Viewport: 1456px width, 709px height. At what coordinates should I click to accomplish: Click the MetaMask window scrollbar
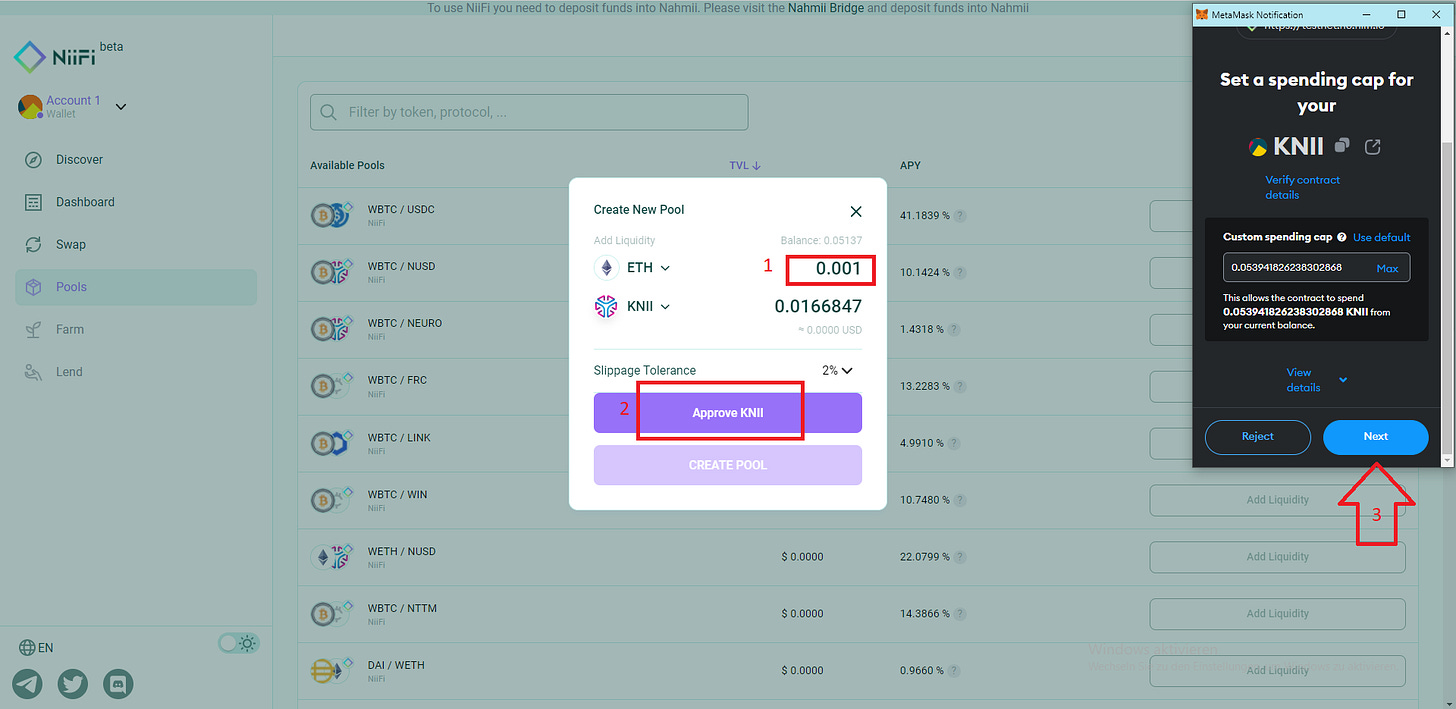coord(1448,300)
